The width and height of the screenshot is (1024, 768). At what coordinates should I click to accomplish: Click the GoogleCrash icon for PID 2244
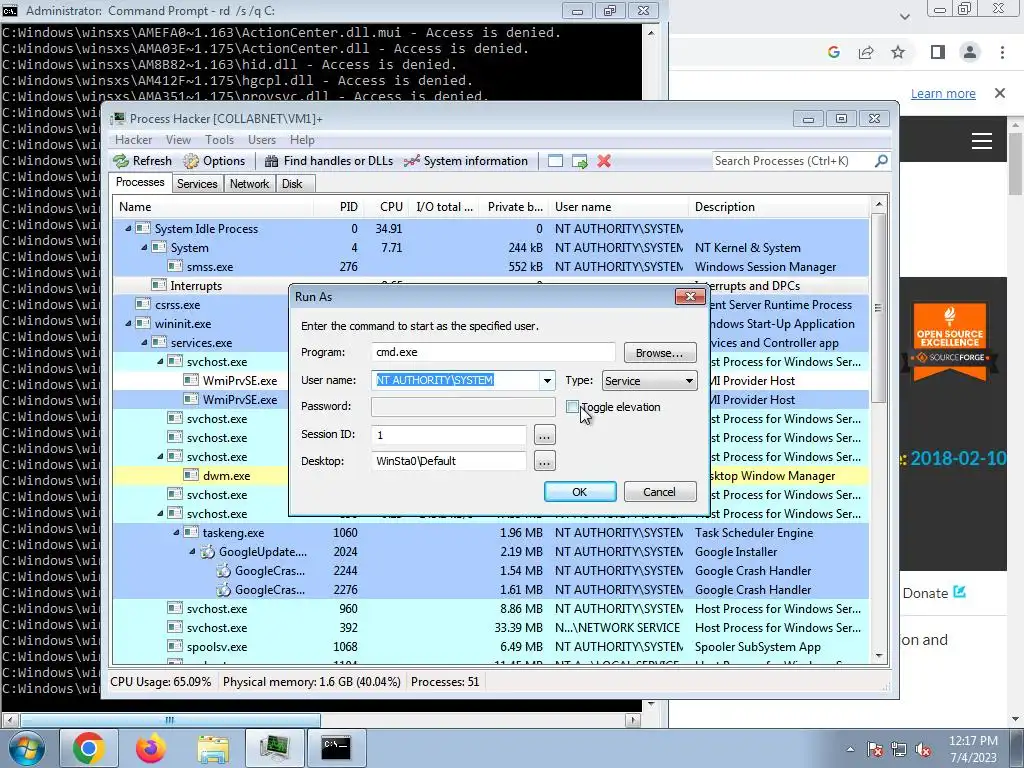[224, 571]
